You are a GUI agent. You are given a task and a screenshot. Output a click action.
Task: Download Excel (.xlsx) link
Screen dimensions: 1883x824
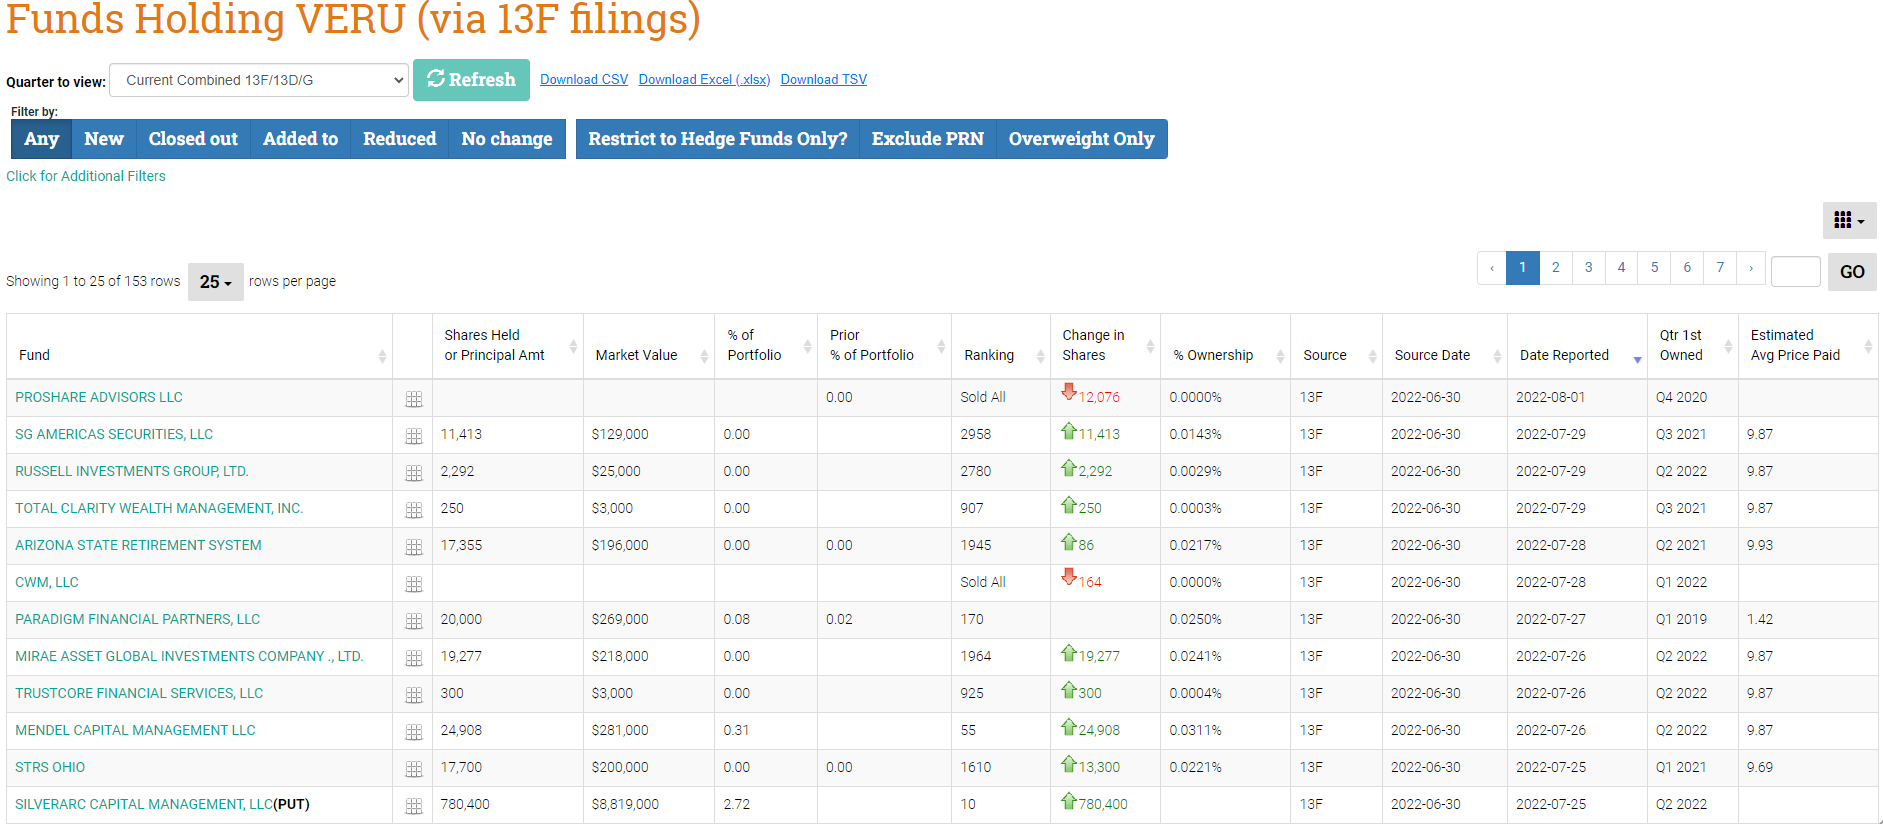click(x=704, y=80)
